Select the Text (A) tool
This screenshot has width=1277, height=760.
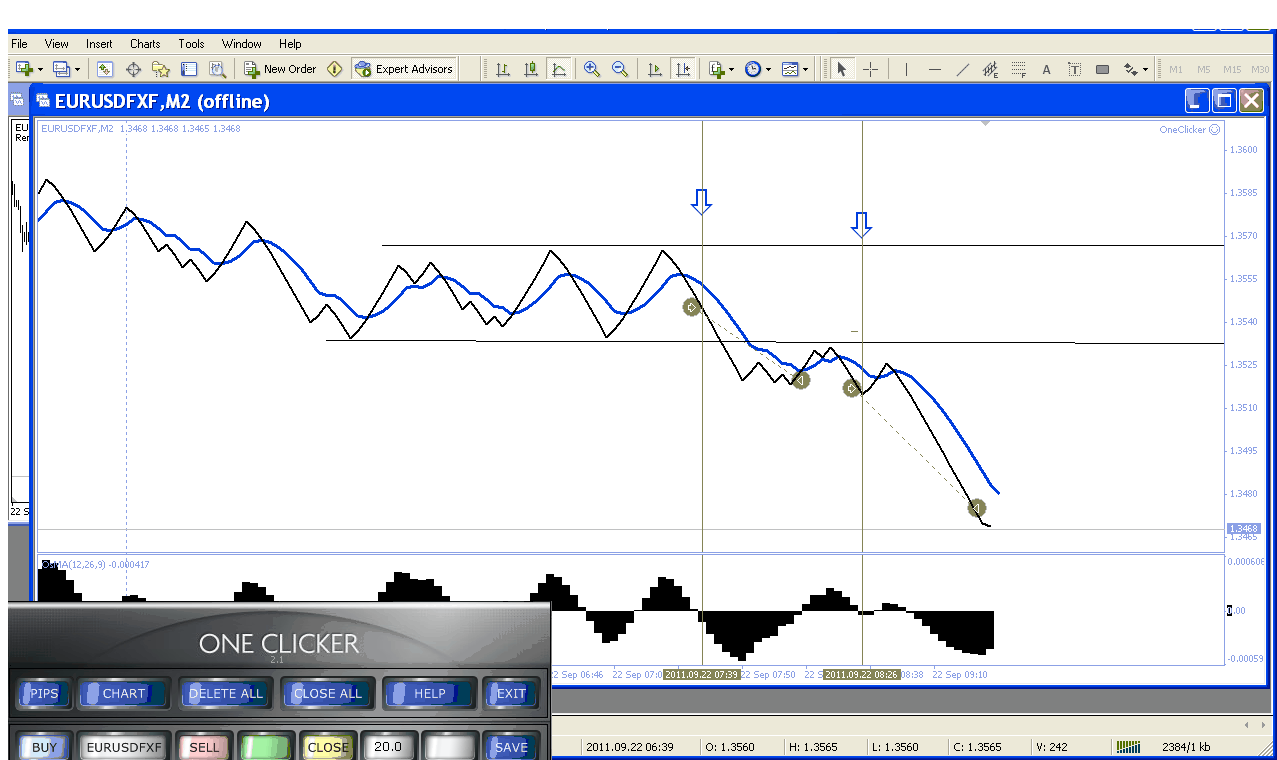click(x=1046, y=69)
